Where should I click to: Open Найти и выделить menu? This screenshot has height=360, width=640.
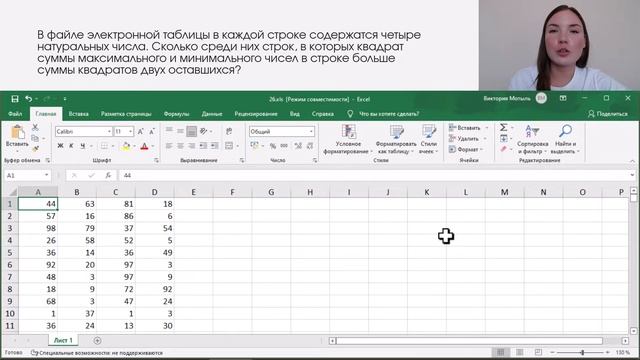565,140
